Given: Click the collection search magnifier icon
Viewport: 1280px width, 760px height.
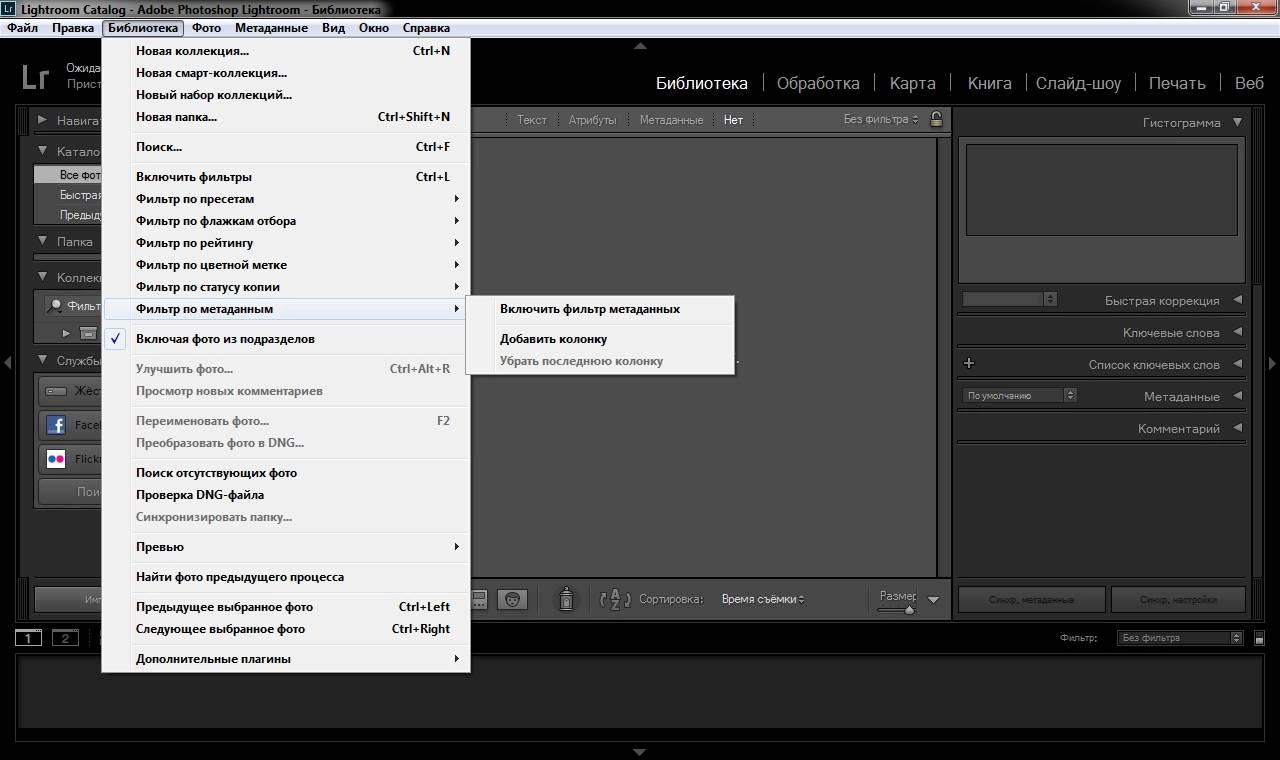Looking at the screenshot, I should click(x=56, y=306).
